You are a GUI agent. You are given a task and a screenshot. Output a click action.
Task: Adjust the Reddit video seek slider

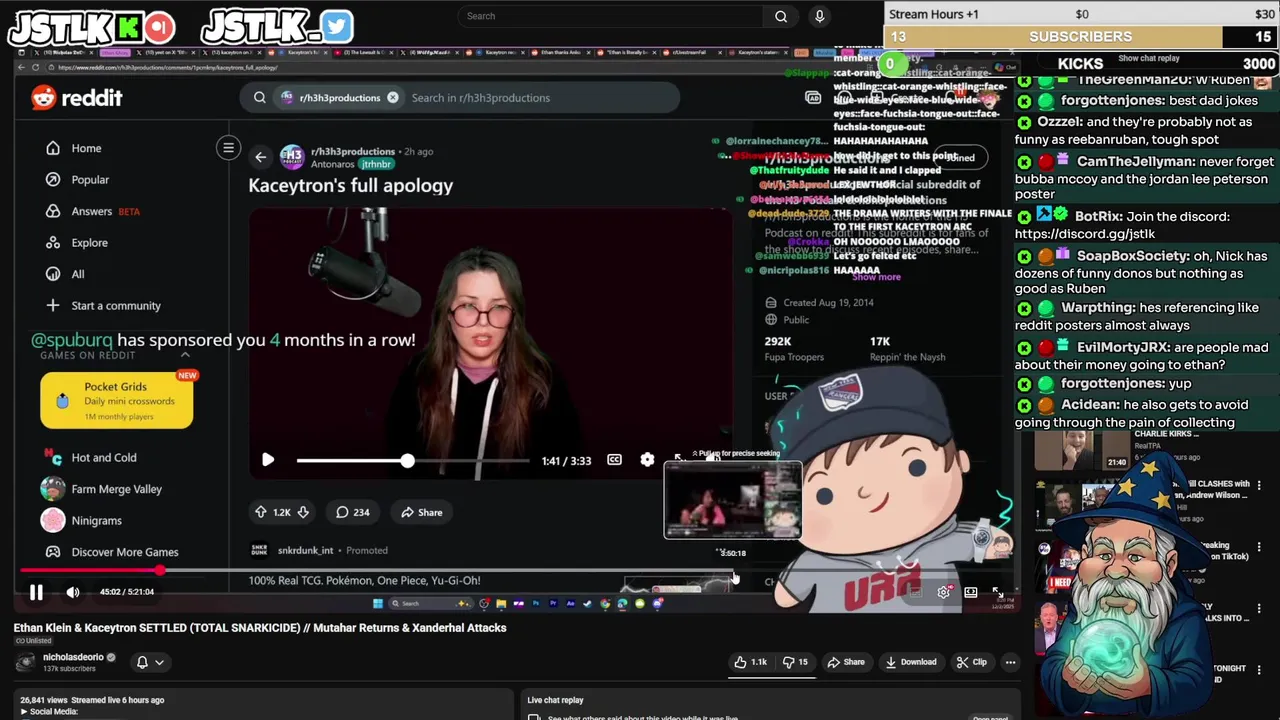point(413,460)
